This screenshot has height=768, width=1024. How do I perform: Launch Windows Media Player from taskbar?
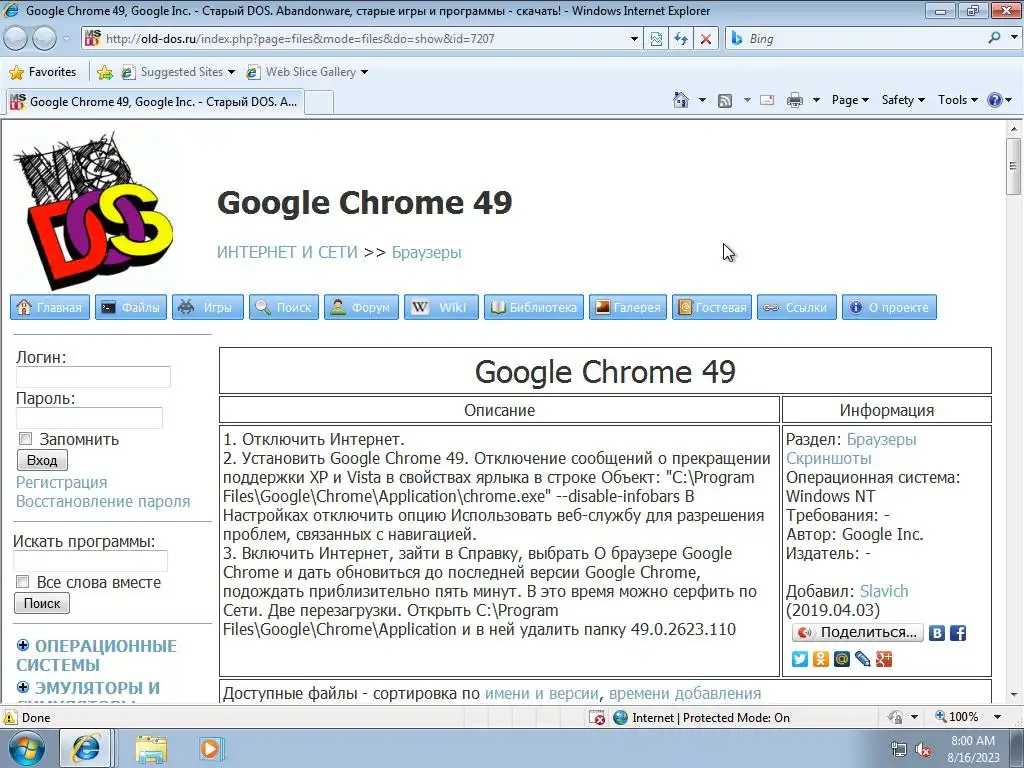pos(210,748)
